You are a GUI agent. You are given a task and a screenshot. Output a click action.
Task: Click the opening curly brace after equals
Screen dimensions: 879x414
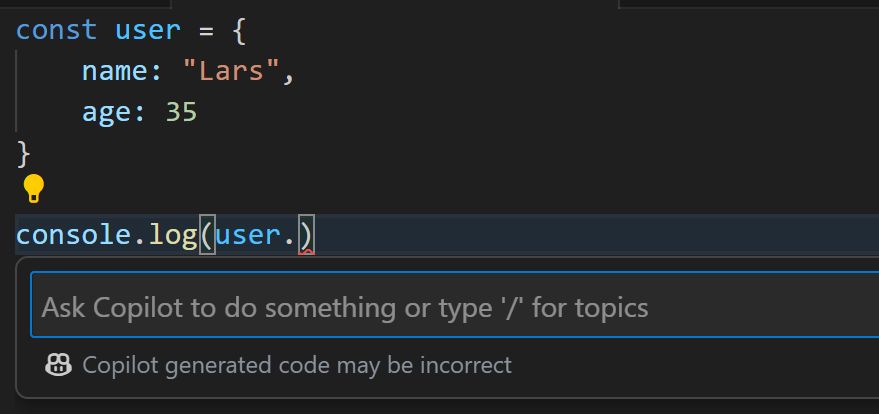click(239, 30)
